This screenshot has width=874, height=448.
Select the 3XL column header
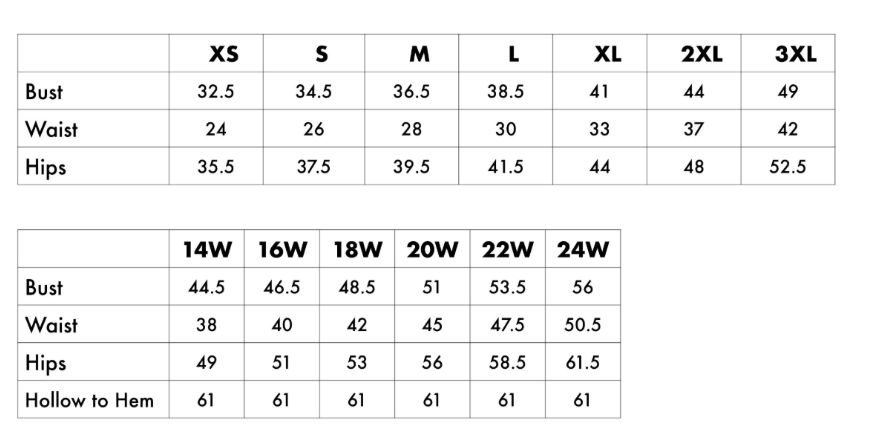point(796,54)
